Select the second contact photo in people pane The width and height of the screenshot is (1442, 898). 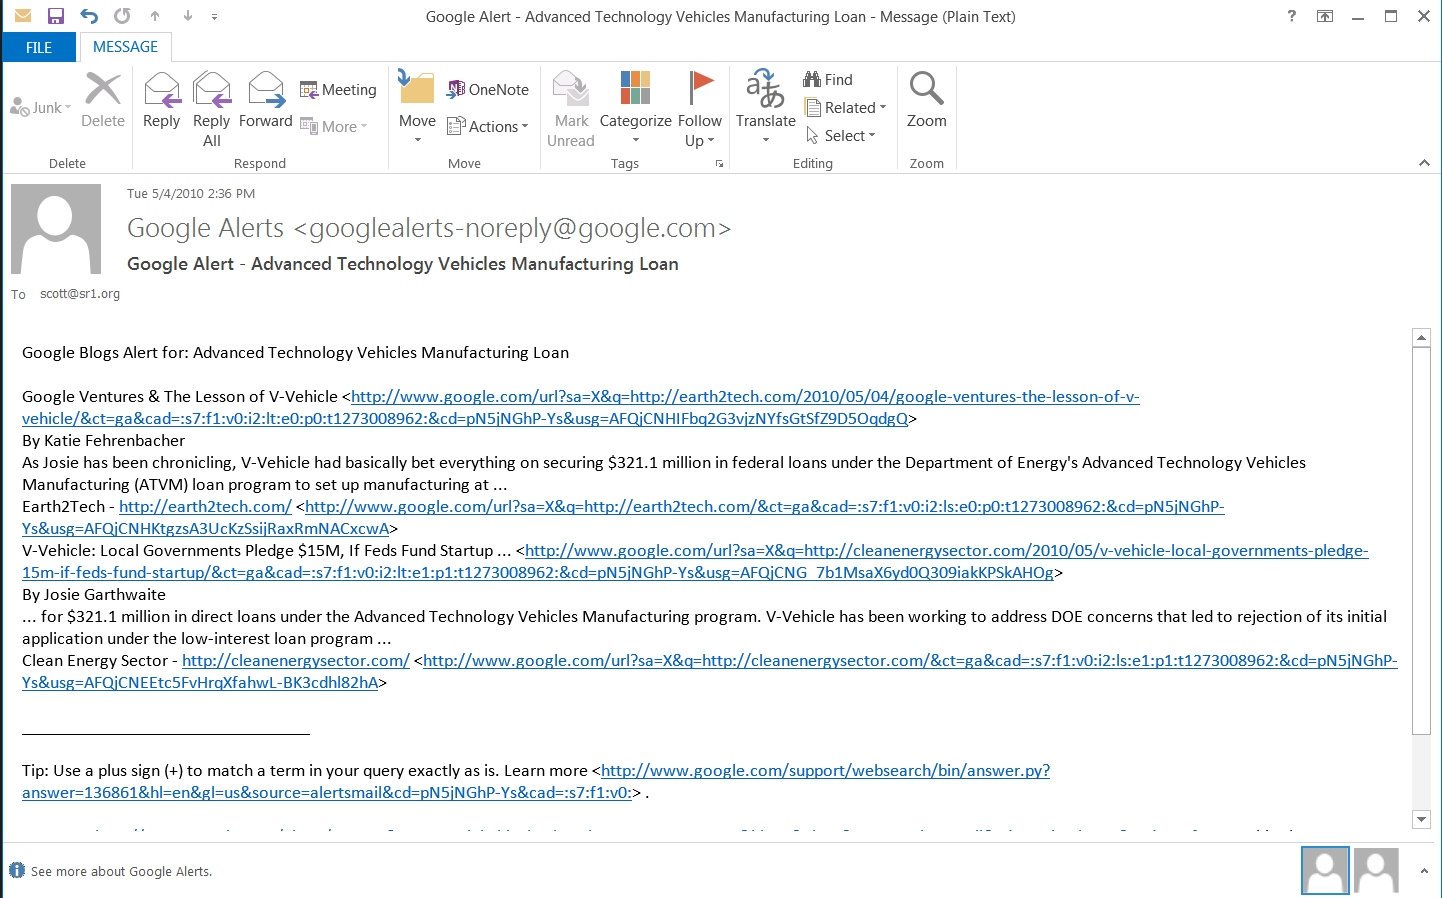coord(1376,871)
